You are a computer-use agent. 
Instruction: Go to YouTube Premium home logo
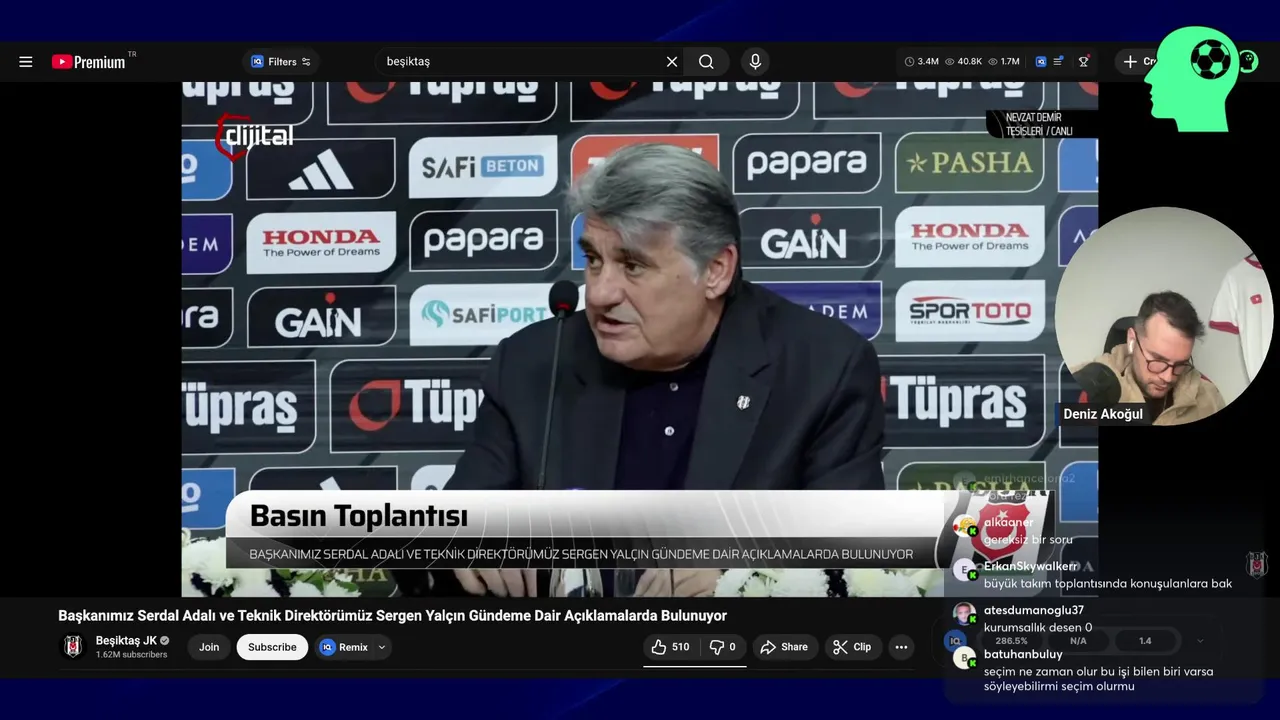click(89, 62)
